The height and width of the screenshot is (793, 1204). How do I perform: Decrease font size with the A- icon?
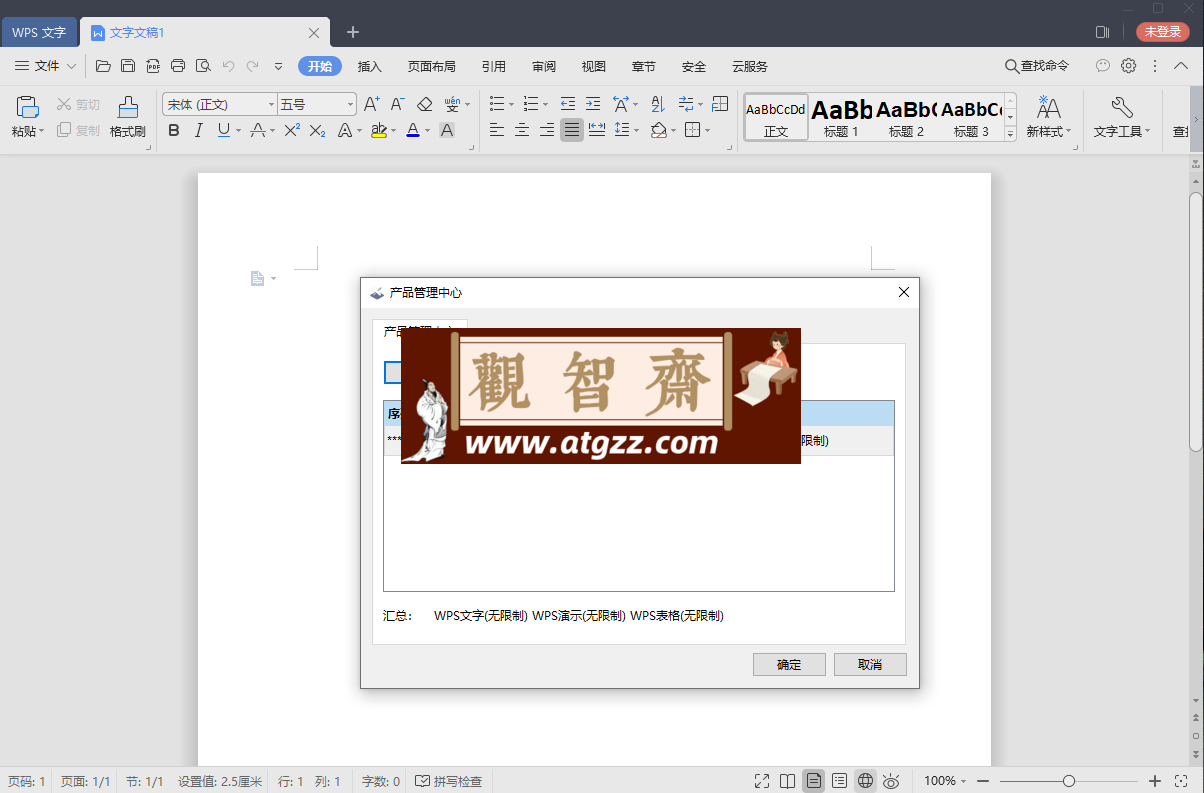click(397, 104)
